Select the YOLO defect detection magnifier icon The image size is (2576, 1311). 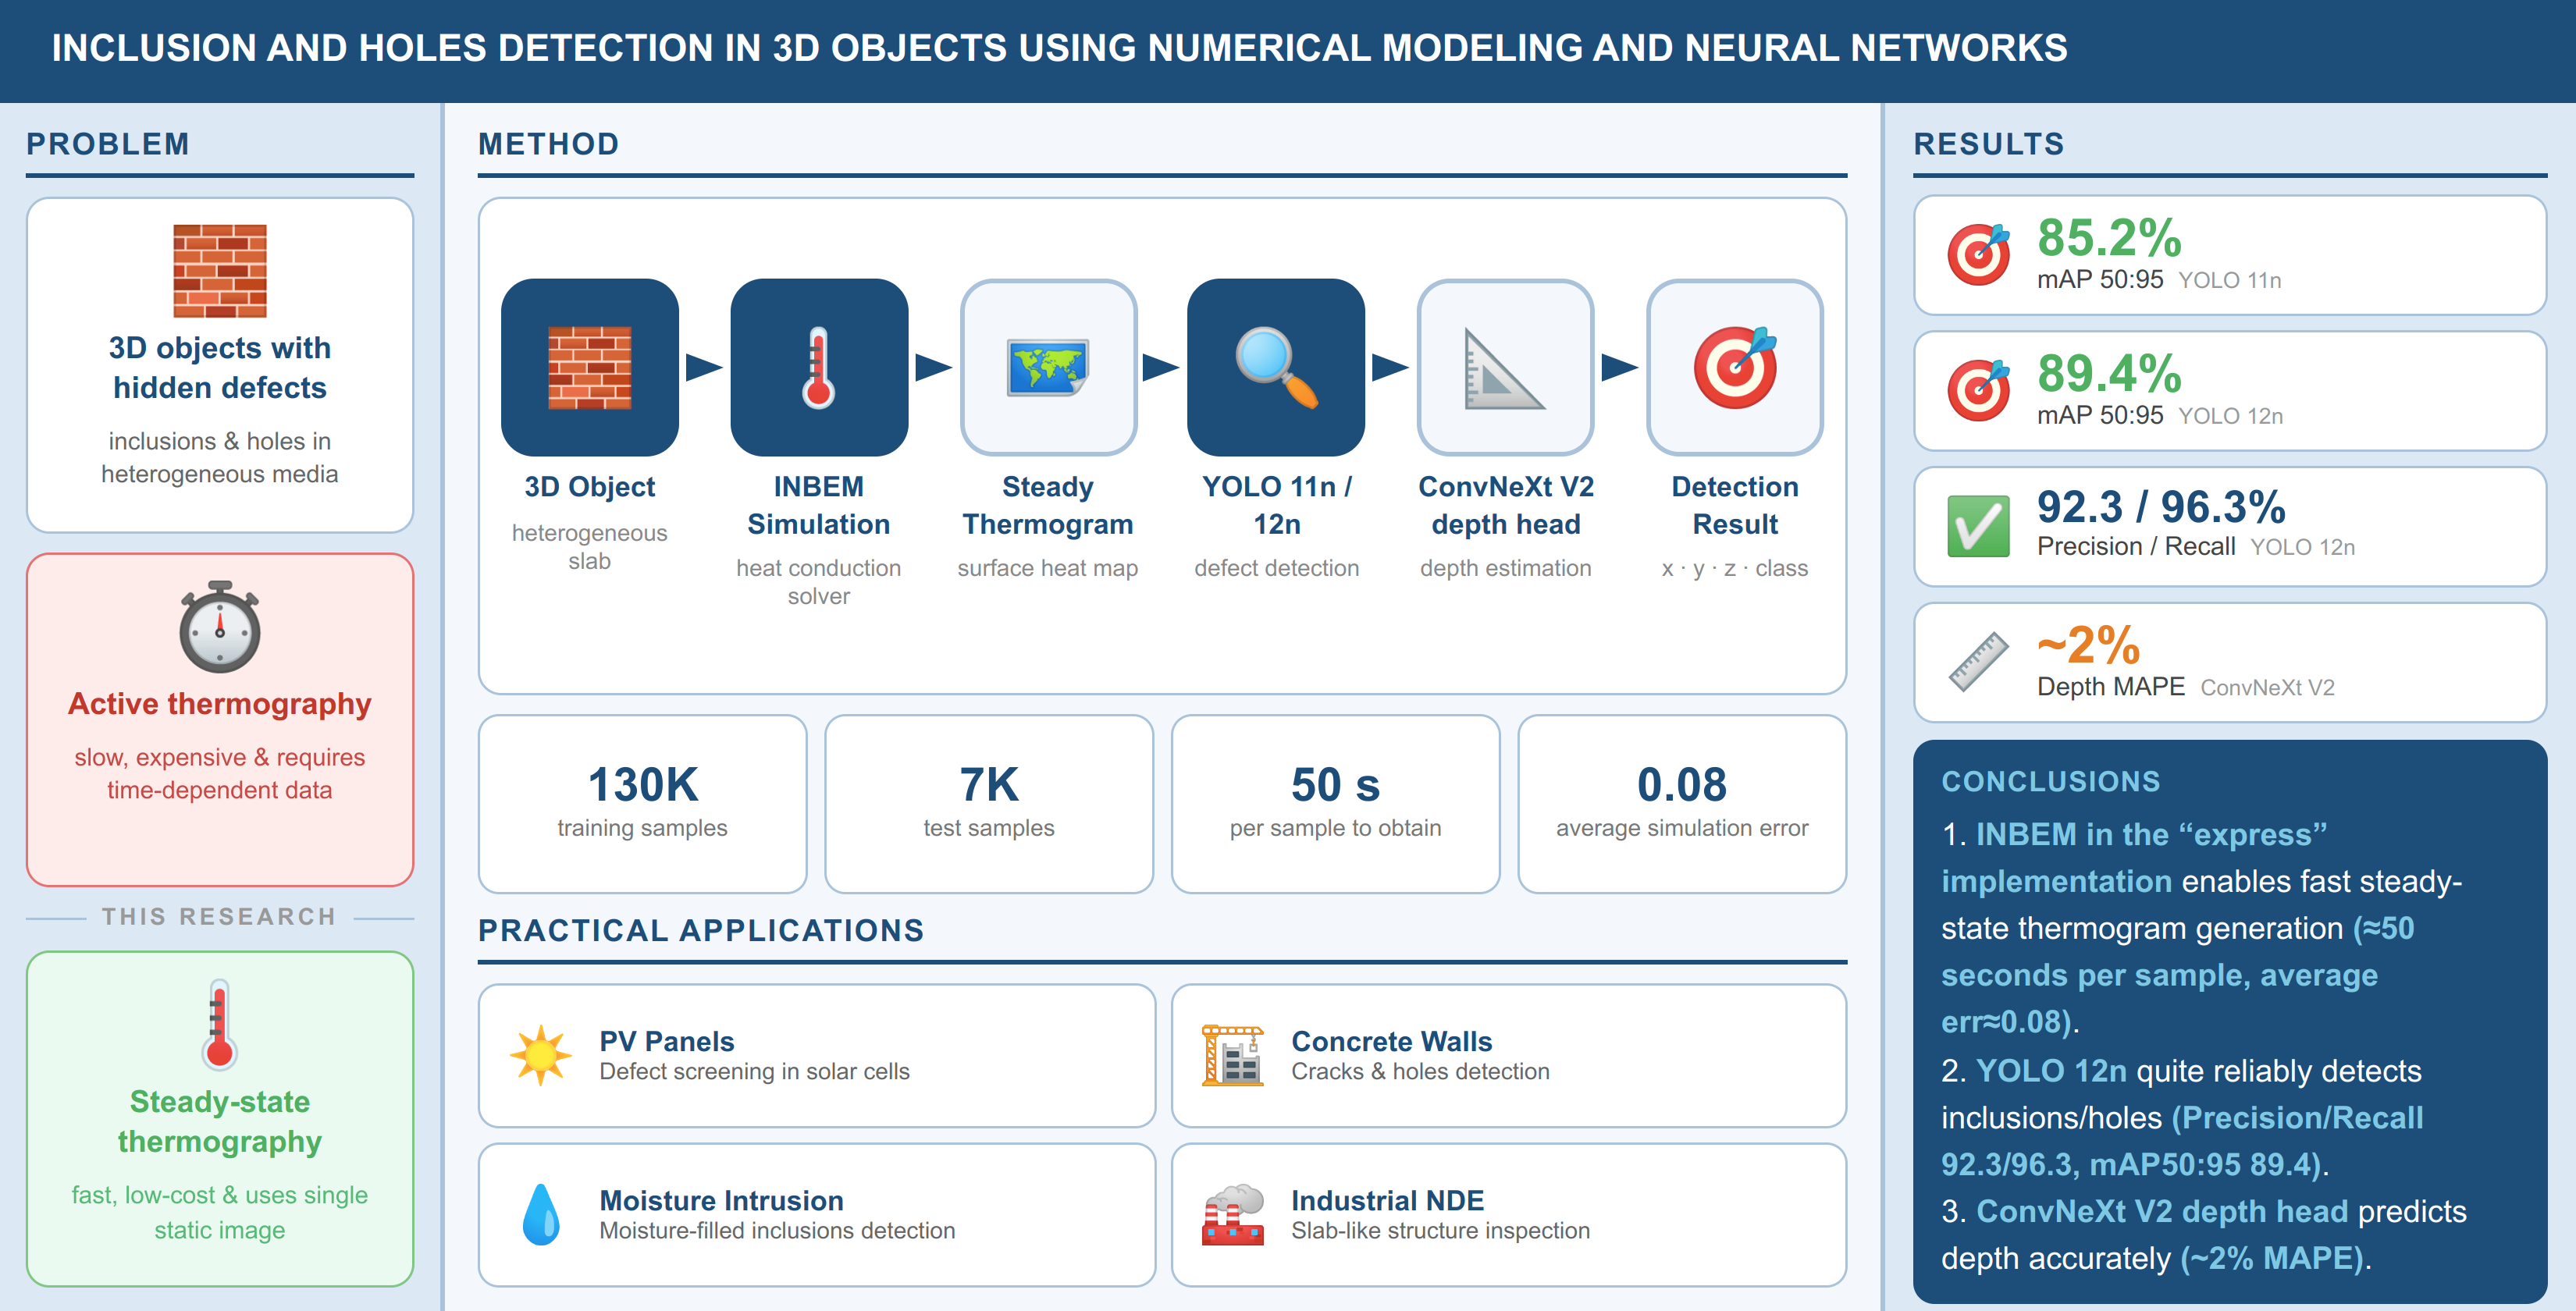click(1276, 368)
